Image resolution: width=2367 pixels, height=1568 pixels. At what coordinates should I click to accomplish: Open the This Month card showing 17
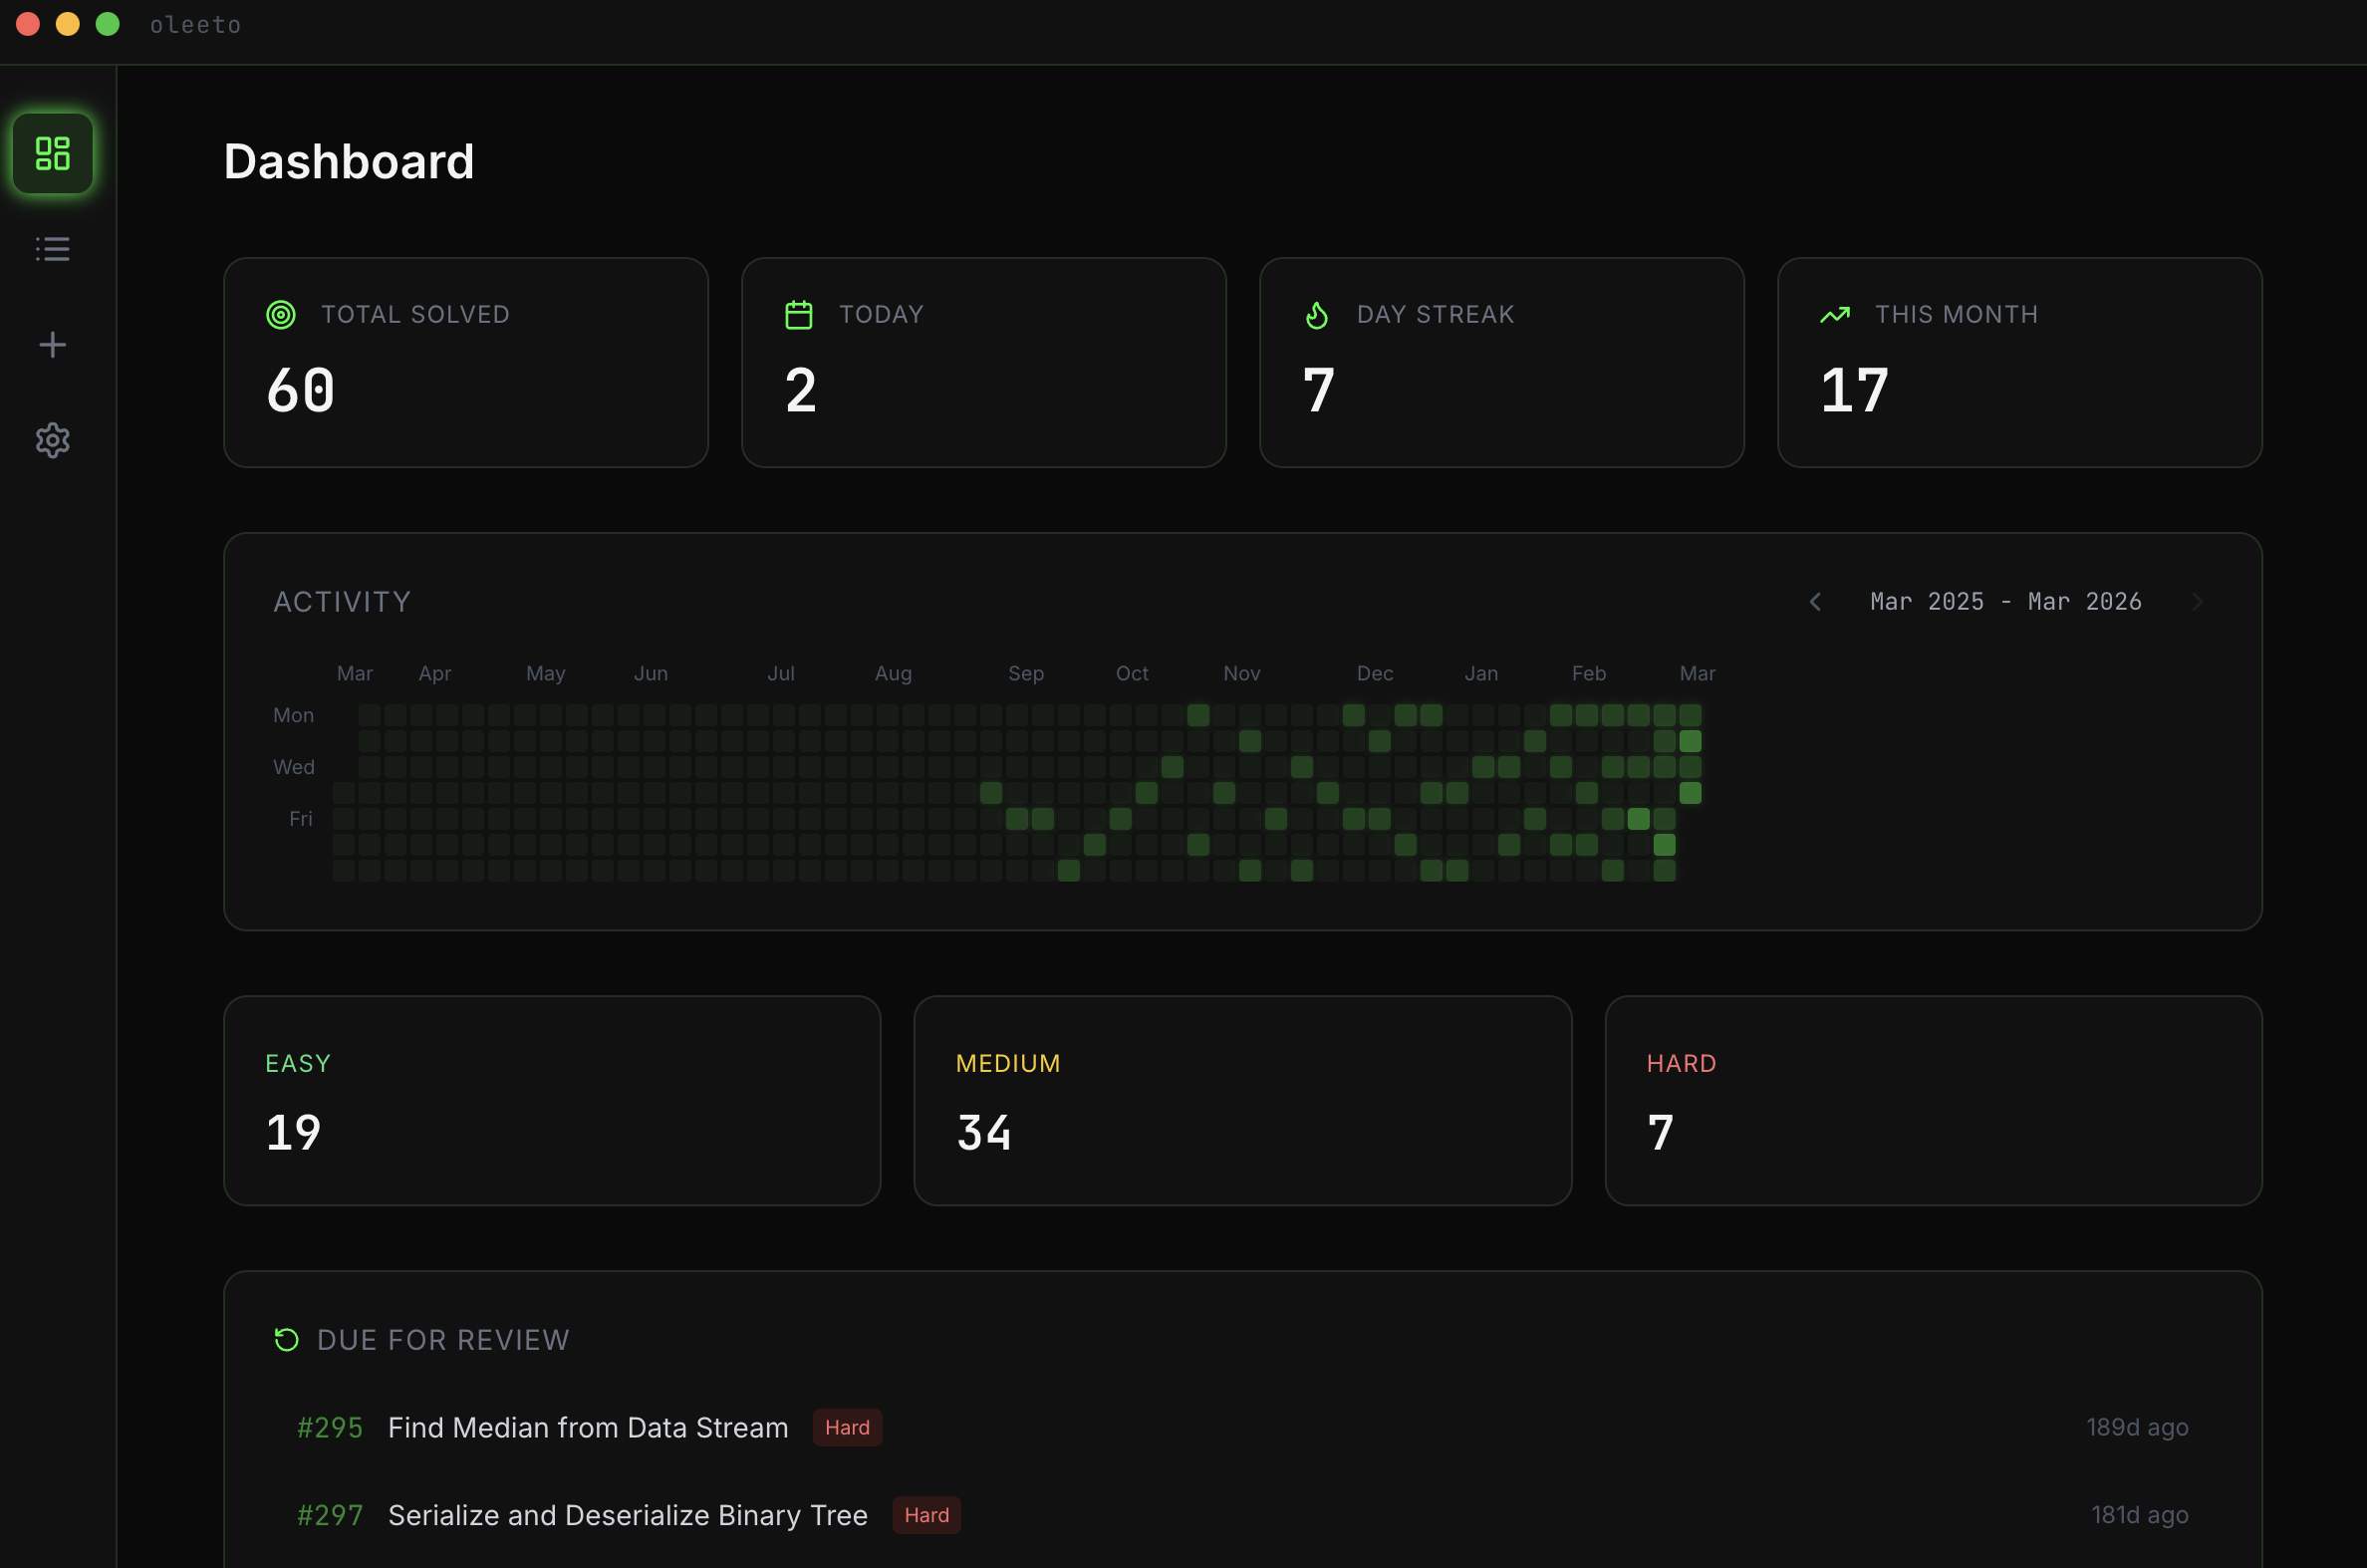pyautogui.click(x=2020, y=362)
